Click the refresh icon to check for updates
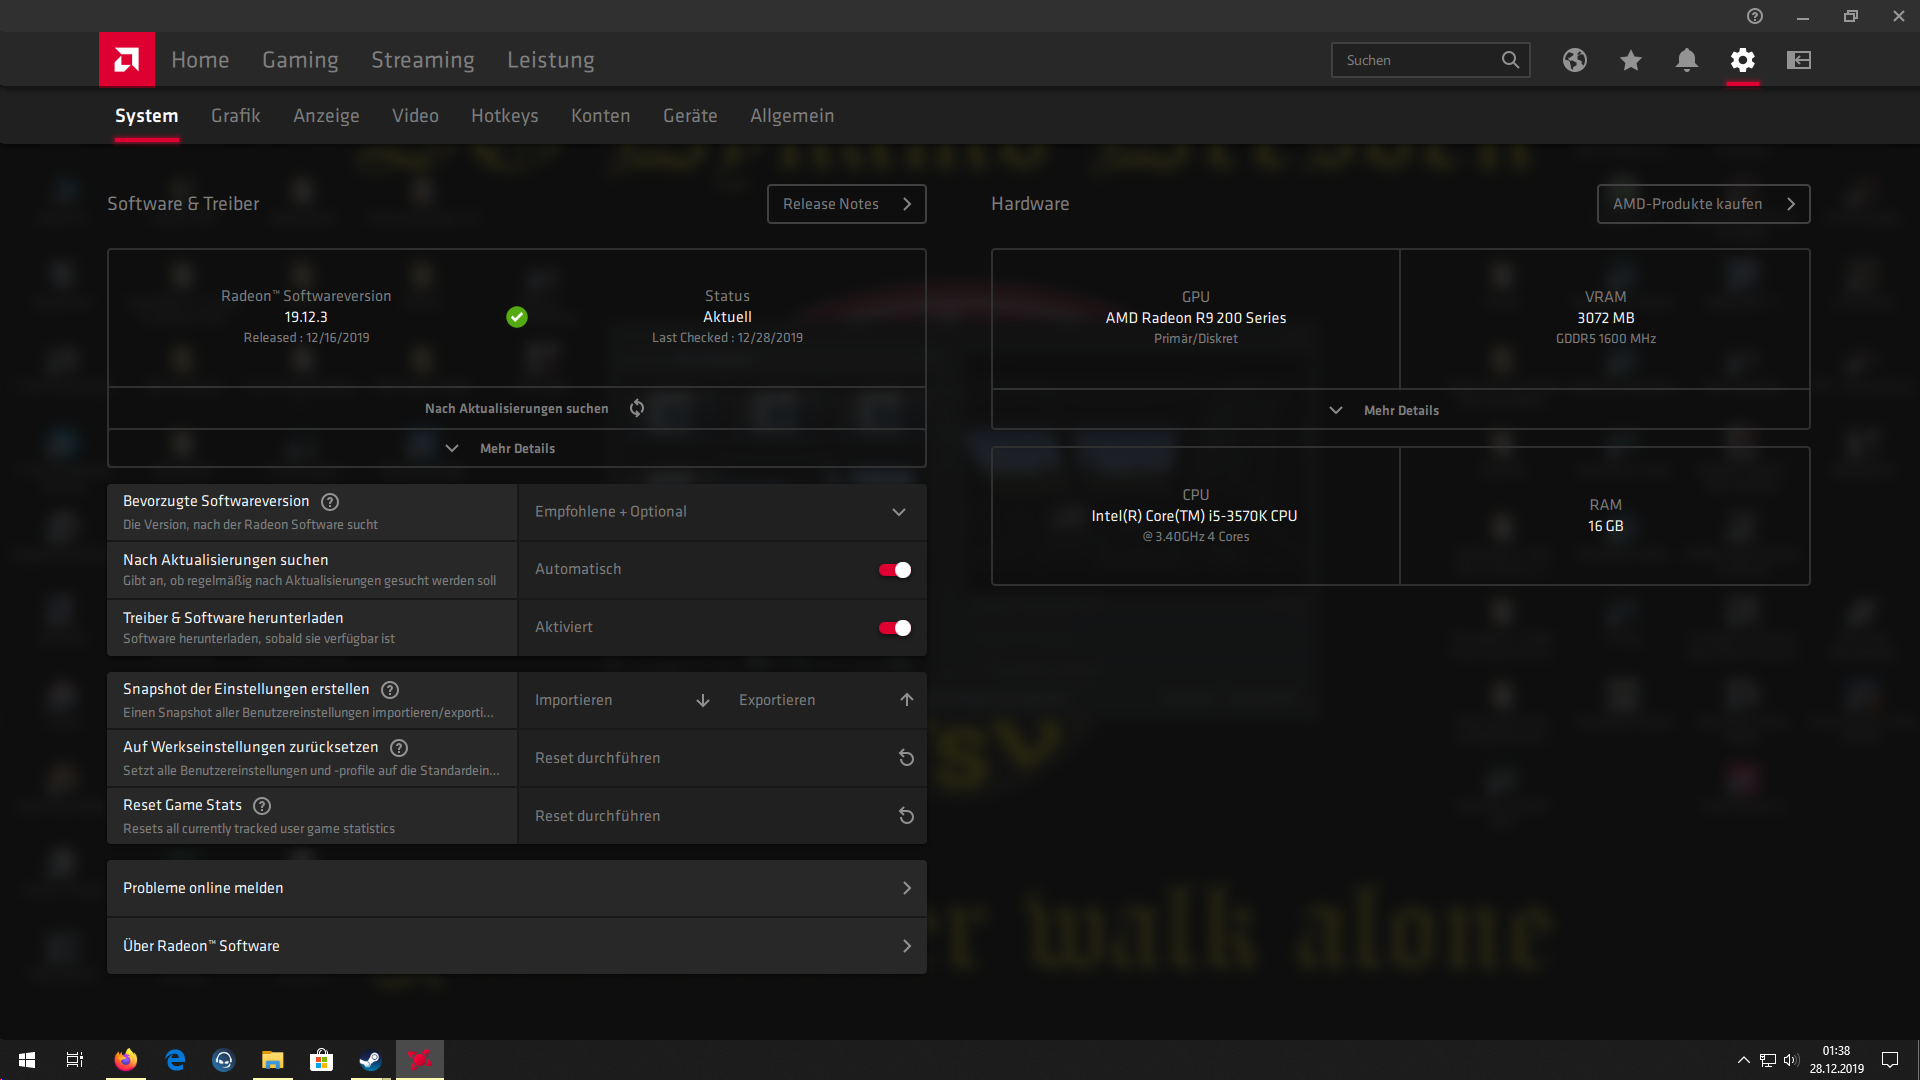Viewport: 1920px width, 1080px height. pos(637,408)
